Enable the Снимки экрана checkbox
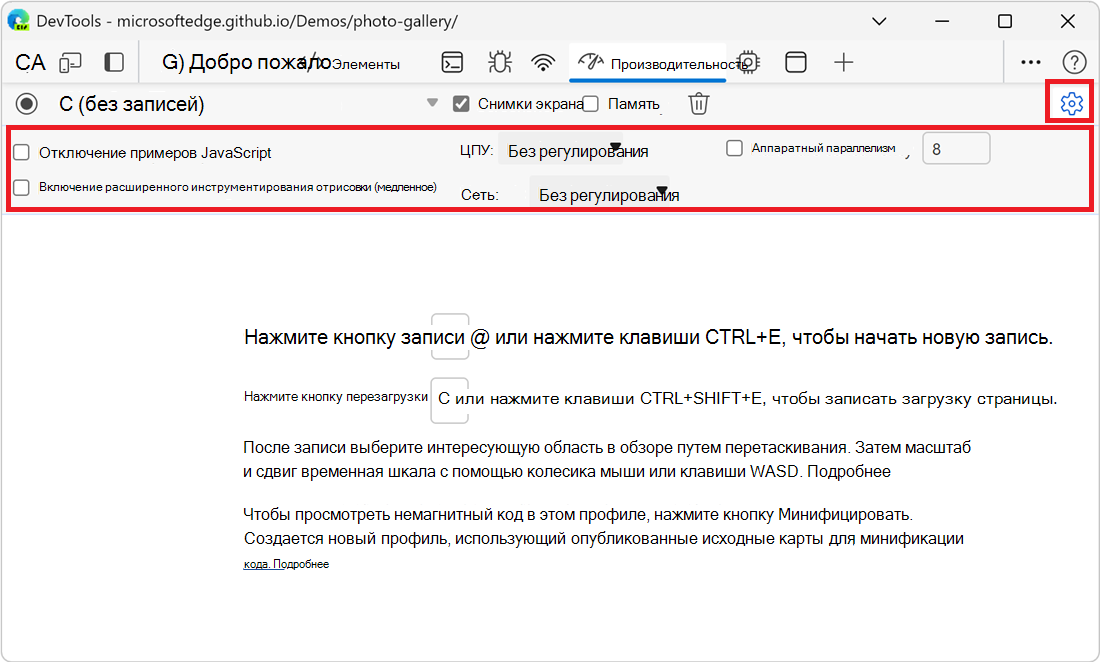This screenshot has height=662, width=1100. 461,102
